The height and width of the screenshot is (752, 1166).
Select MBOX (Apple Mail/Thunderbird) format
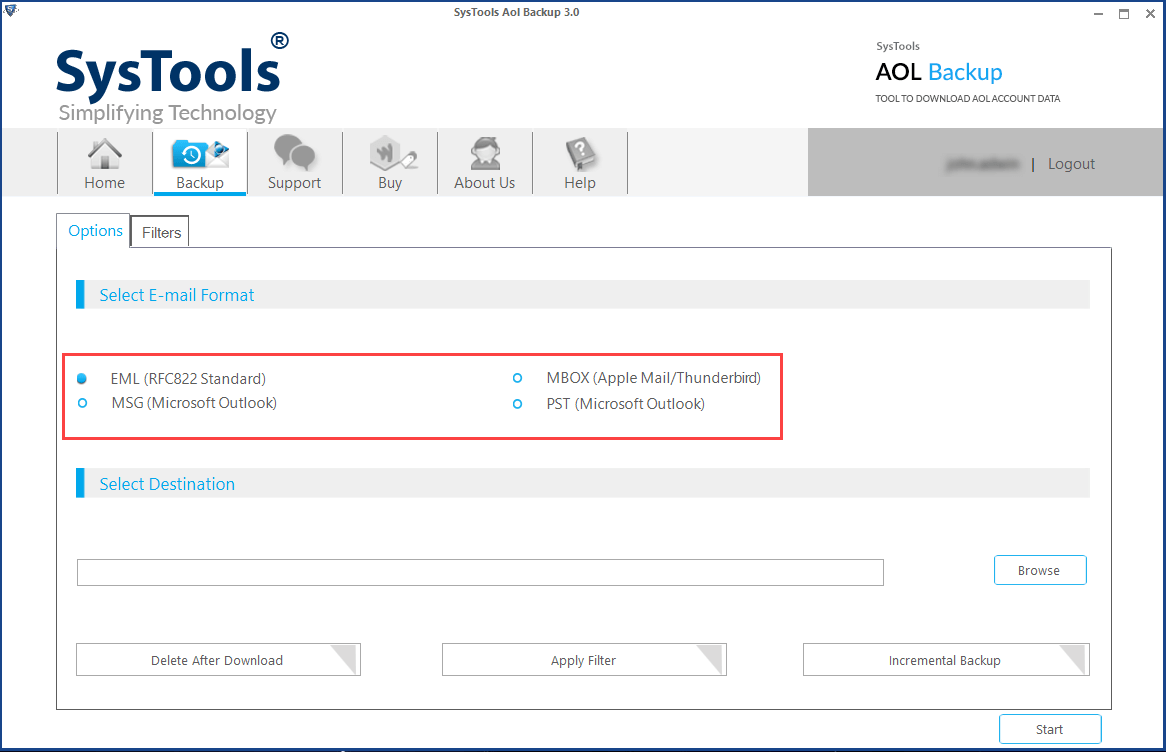(x=517, y=378)
